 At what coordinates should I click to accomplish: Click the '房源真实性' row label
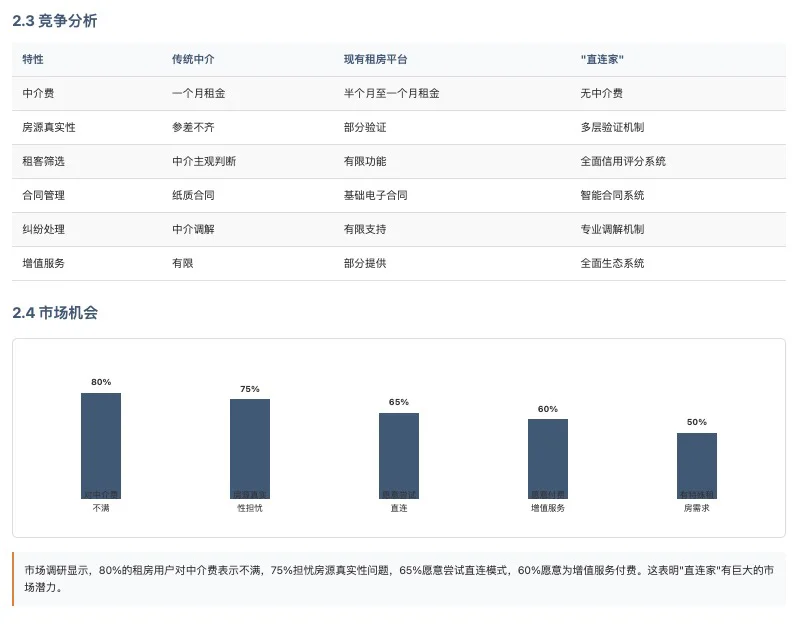[x=49, y=127]
